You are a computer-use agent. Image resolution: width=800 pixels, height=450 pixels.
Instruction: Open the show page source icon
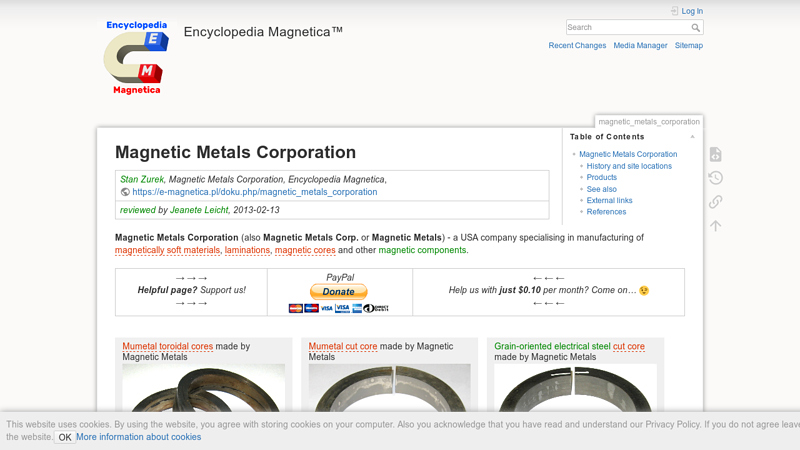[x=715, y=154]
